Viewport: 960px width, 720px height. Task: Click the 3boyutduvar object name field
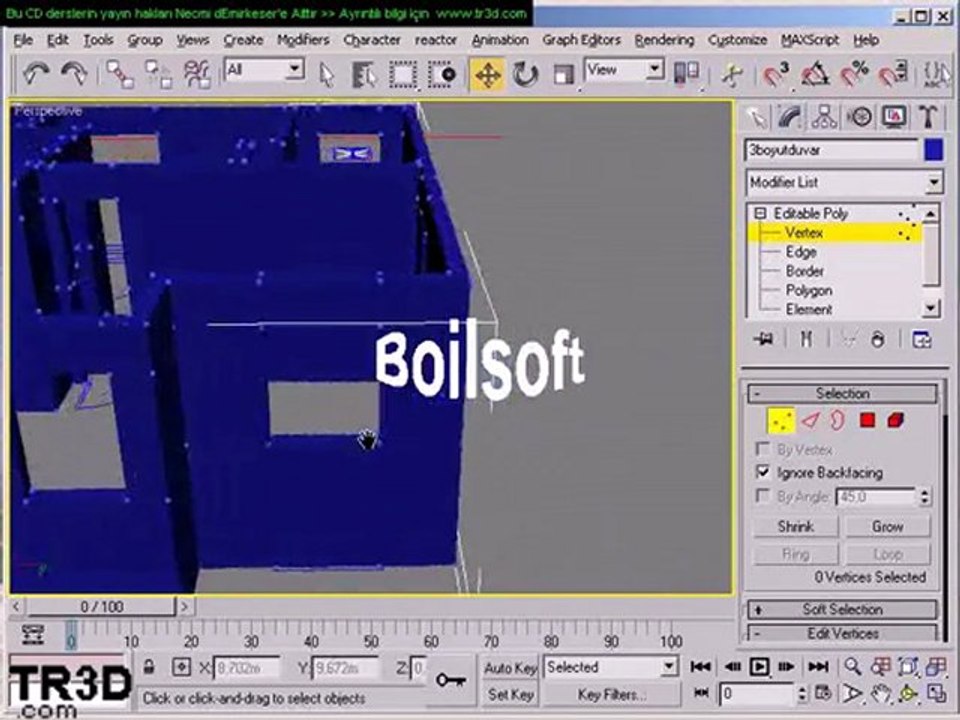pos(832,150)
